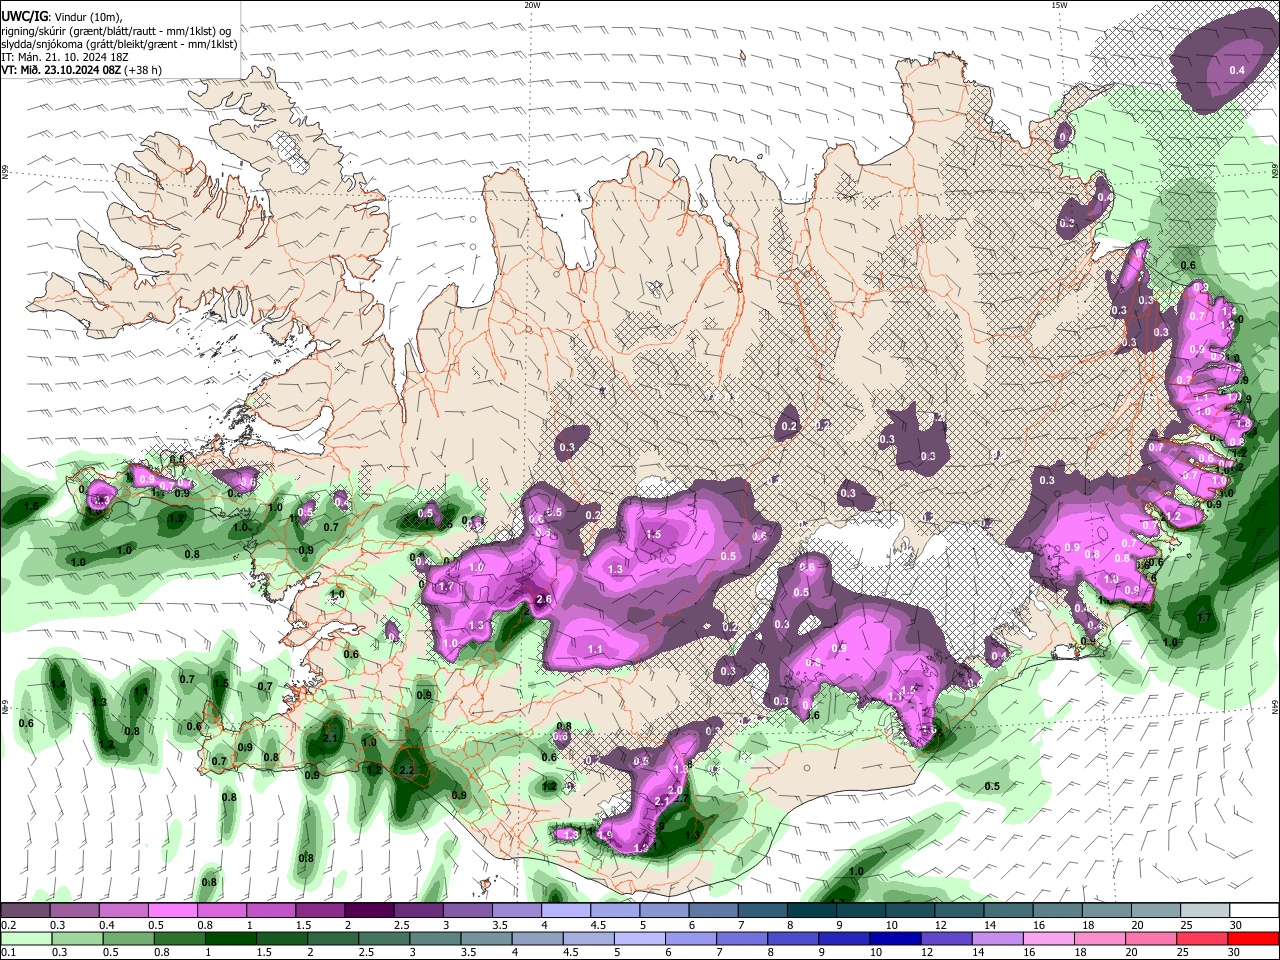
Task: Pick the bright red swatch at 30 in lower legend
Action: pos(1253,938)
